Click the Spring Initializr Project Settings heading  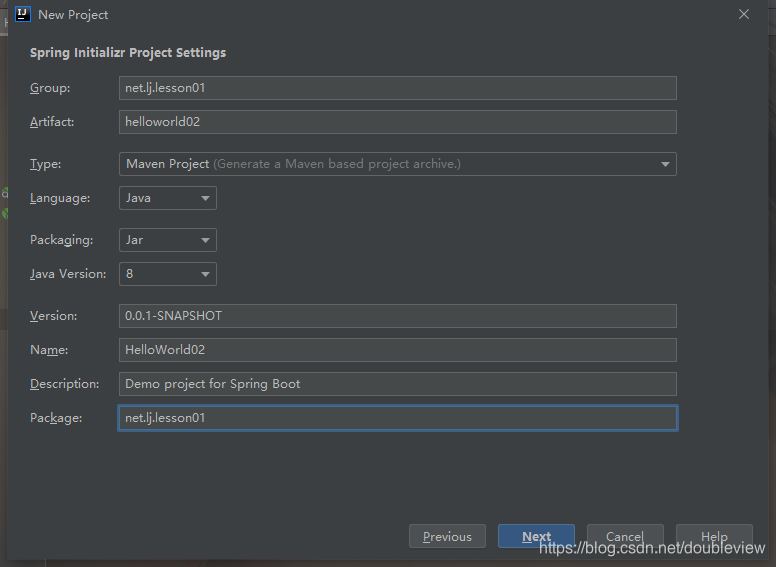click(128, 53)
